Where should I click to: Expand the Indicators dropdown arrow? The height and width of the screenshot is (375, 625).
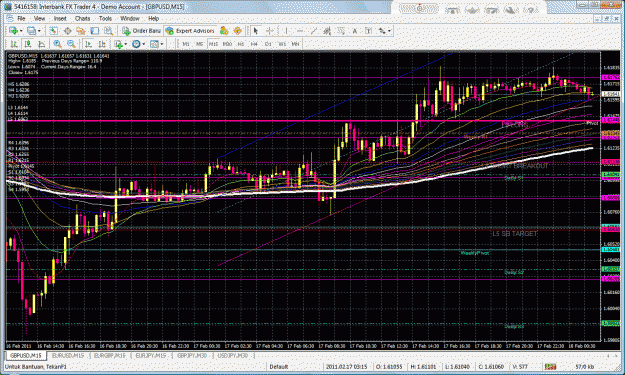[x=126, y=44]
